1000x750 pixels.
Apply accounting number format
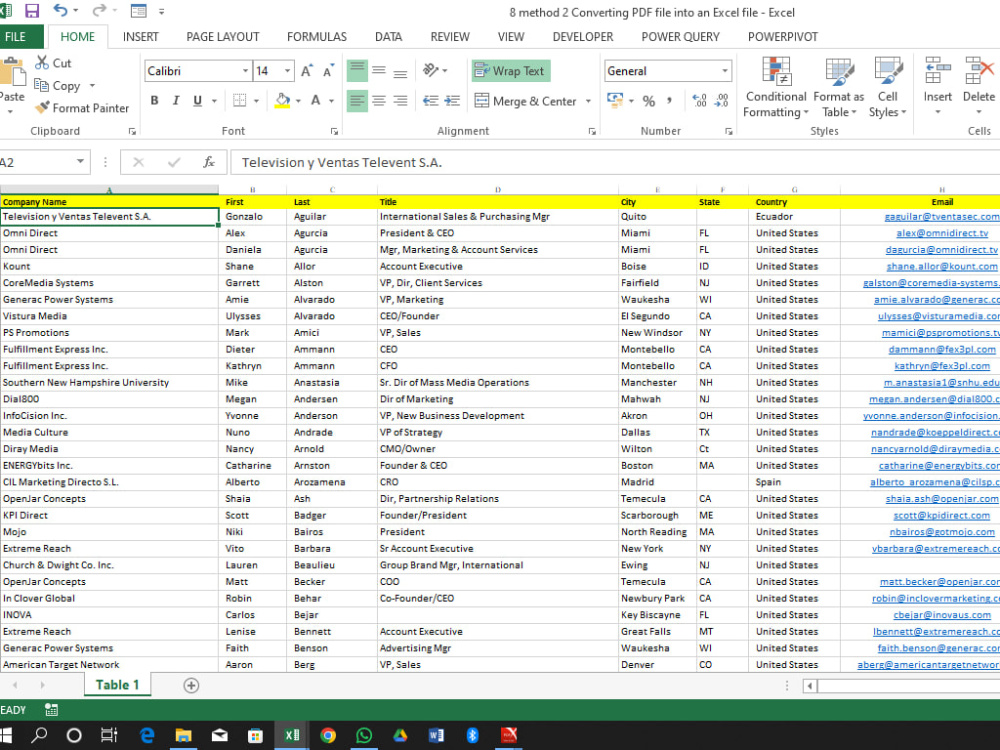[x=615, y=100]
